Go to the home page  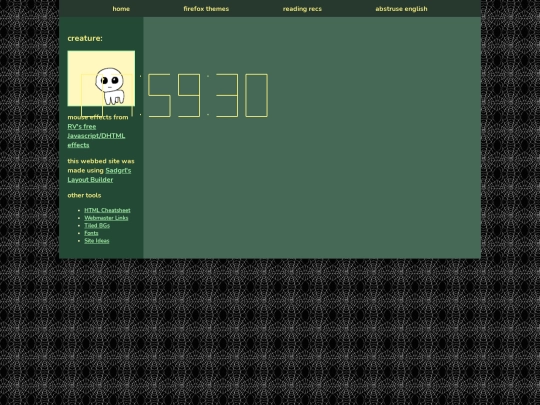click(x=121, y=9)
